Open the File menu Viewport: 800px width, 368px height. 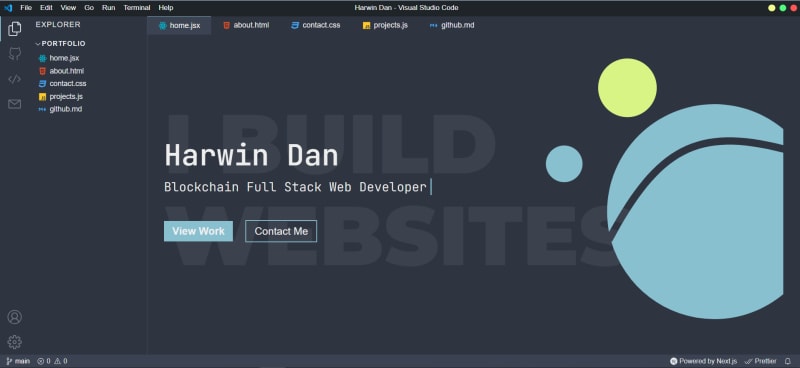tap(26, 8)
